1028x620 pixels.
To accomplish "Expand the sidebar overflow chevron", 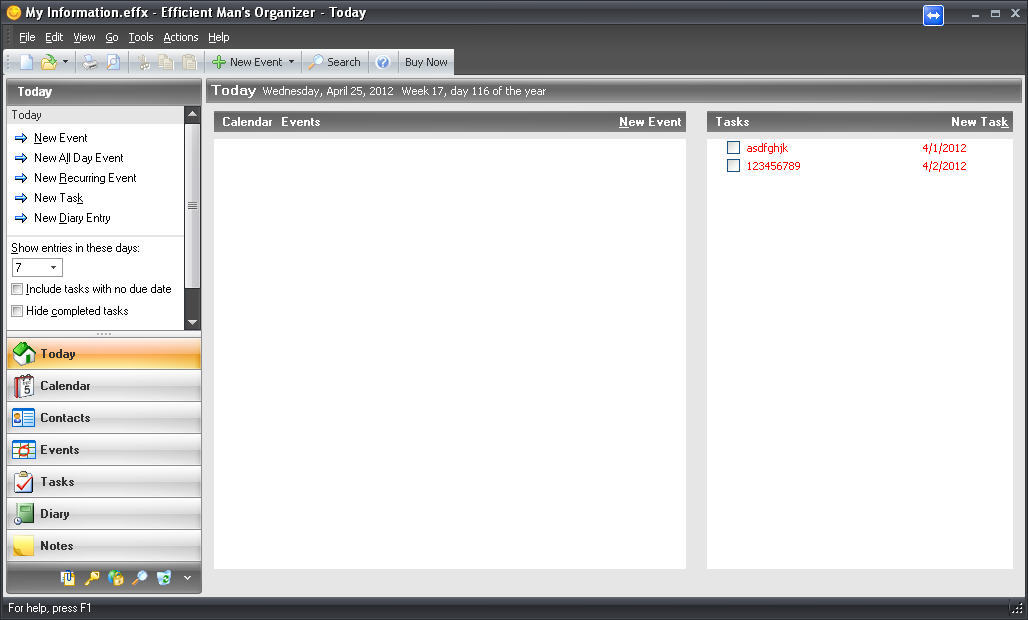I will pyautogui.click(x=187, y=577).
